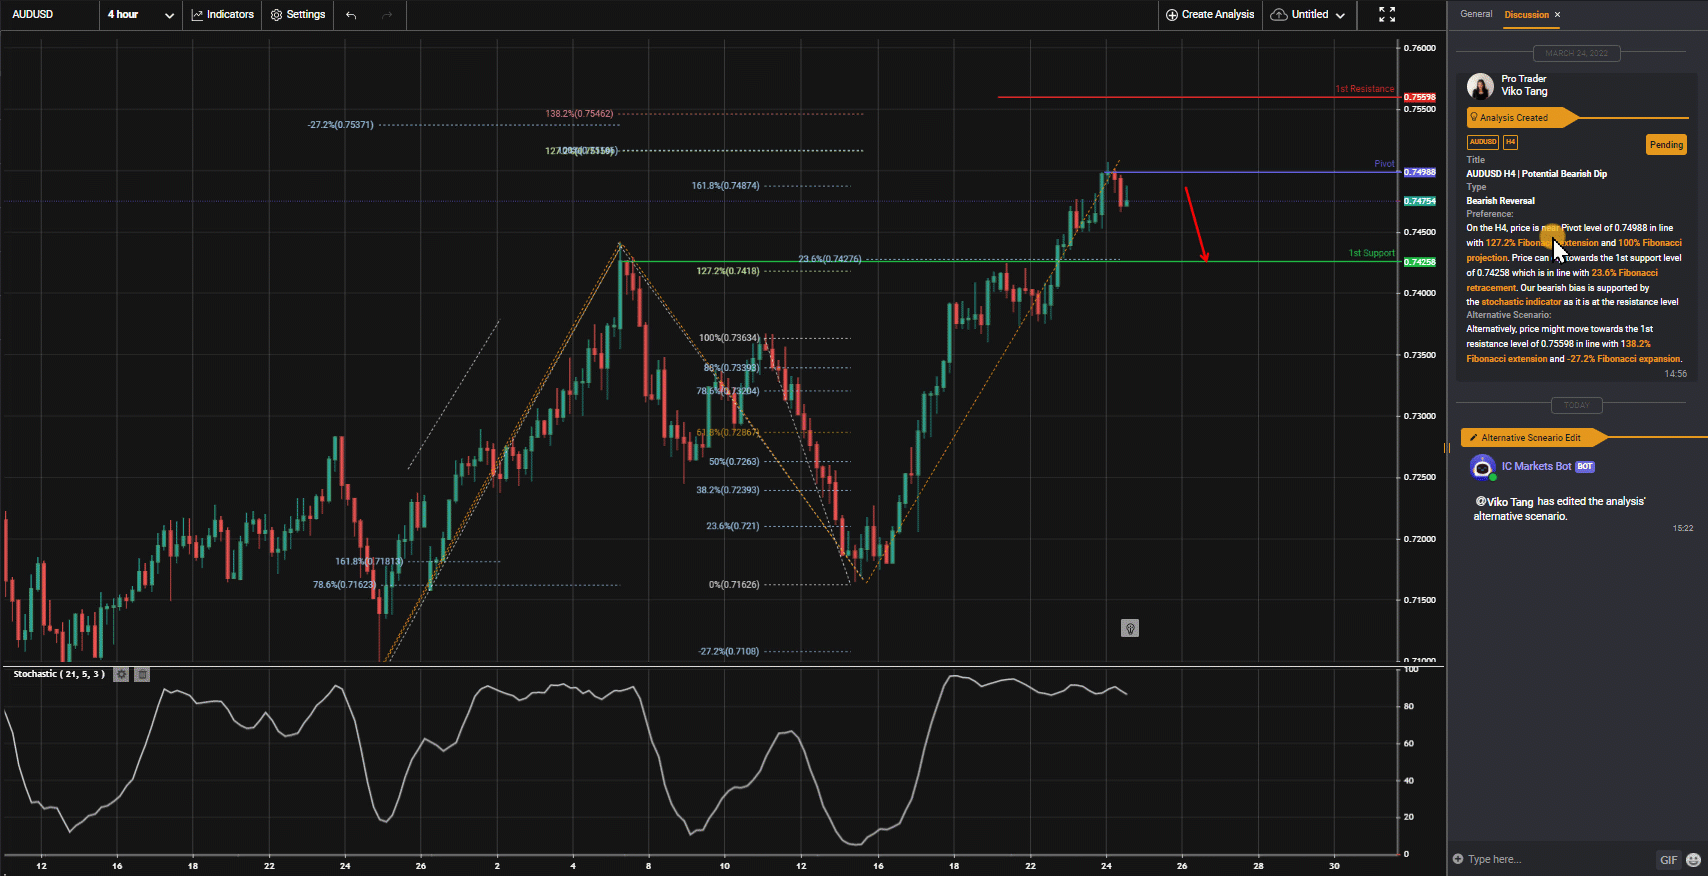
Task: Click the Pivot line label
Action: [x=1384, y=164]
